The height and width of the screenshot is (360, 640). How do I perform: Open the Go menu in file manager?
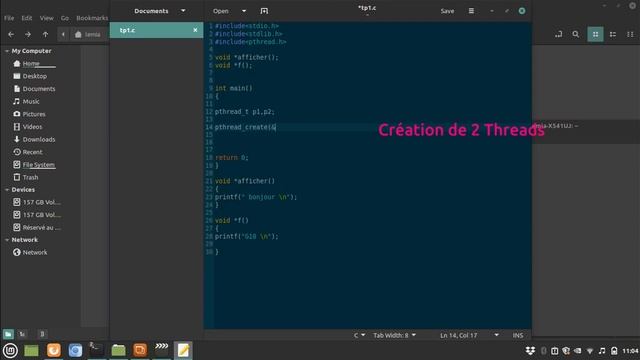64,18
